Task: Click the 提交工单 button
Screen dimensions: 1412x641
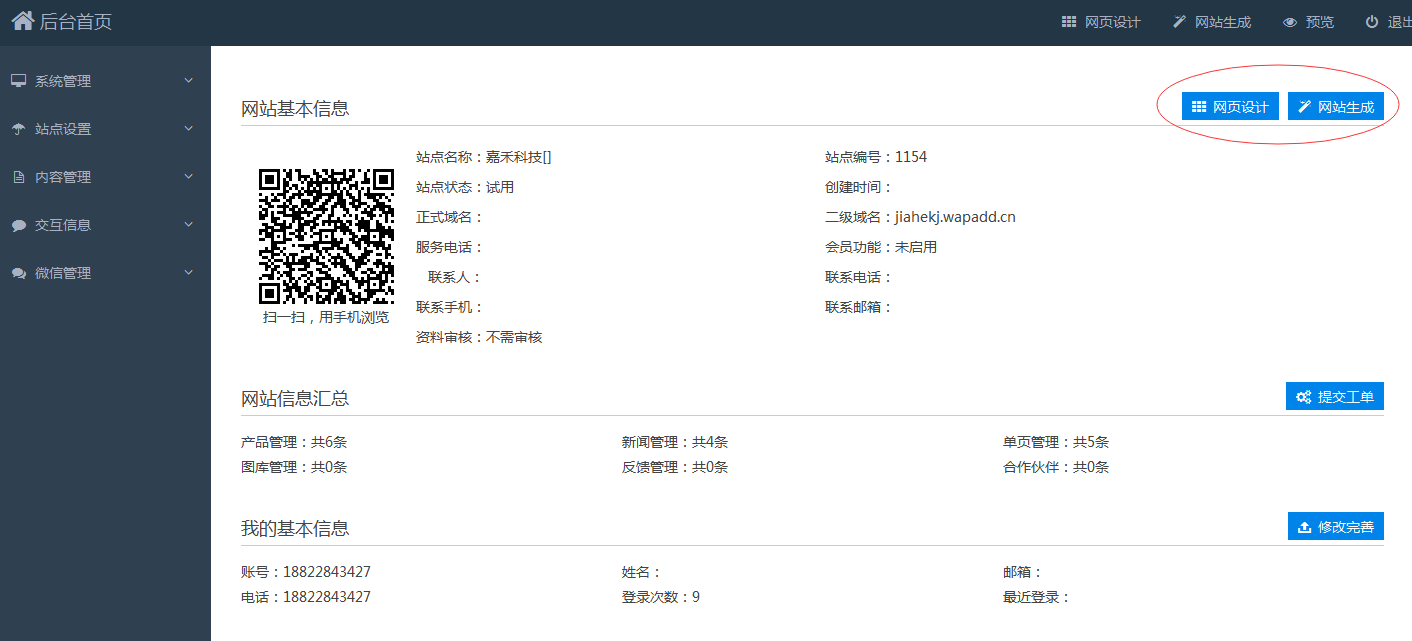Action: [1334, 397]
